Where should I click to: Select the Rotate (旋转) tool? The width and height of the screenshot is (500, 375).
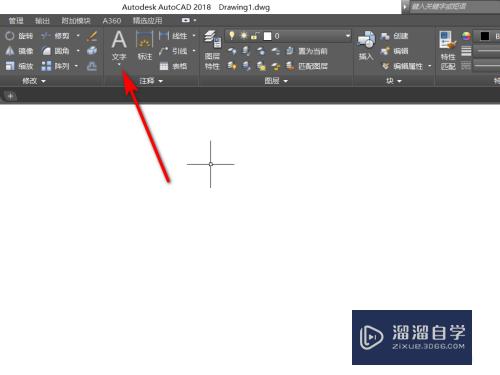(19, 36)
